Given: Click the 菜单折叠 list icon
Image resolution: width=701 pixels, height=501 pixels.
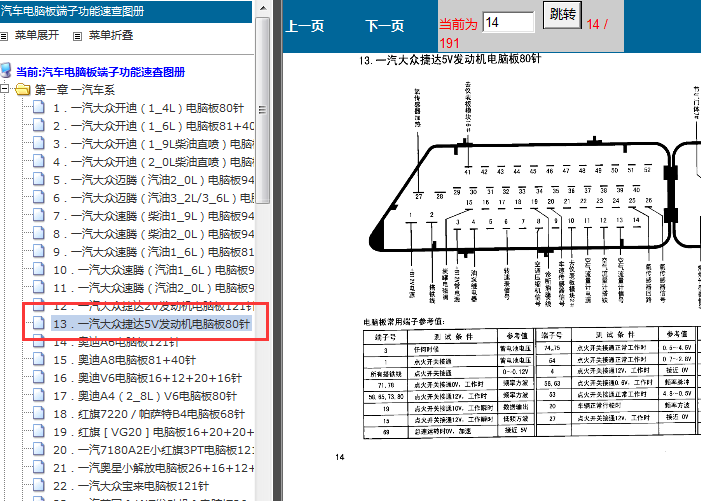Looking at the screenshot, I should coord(77,36).
